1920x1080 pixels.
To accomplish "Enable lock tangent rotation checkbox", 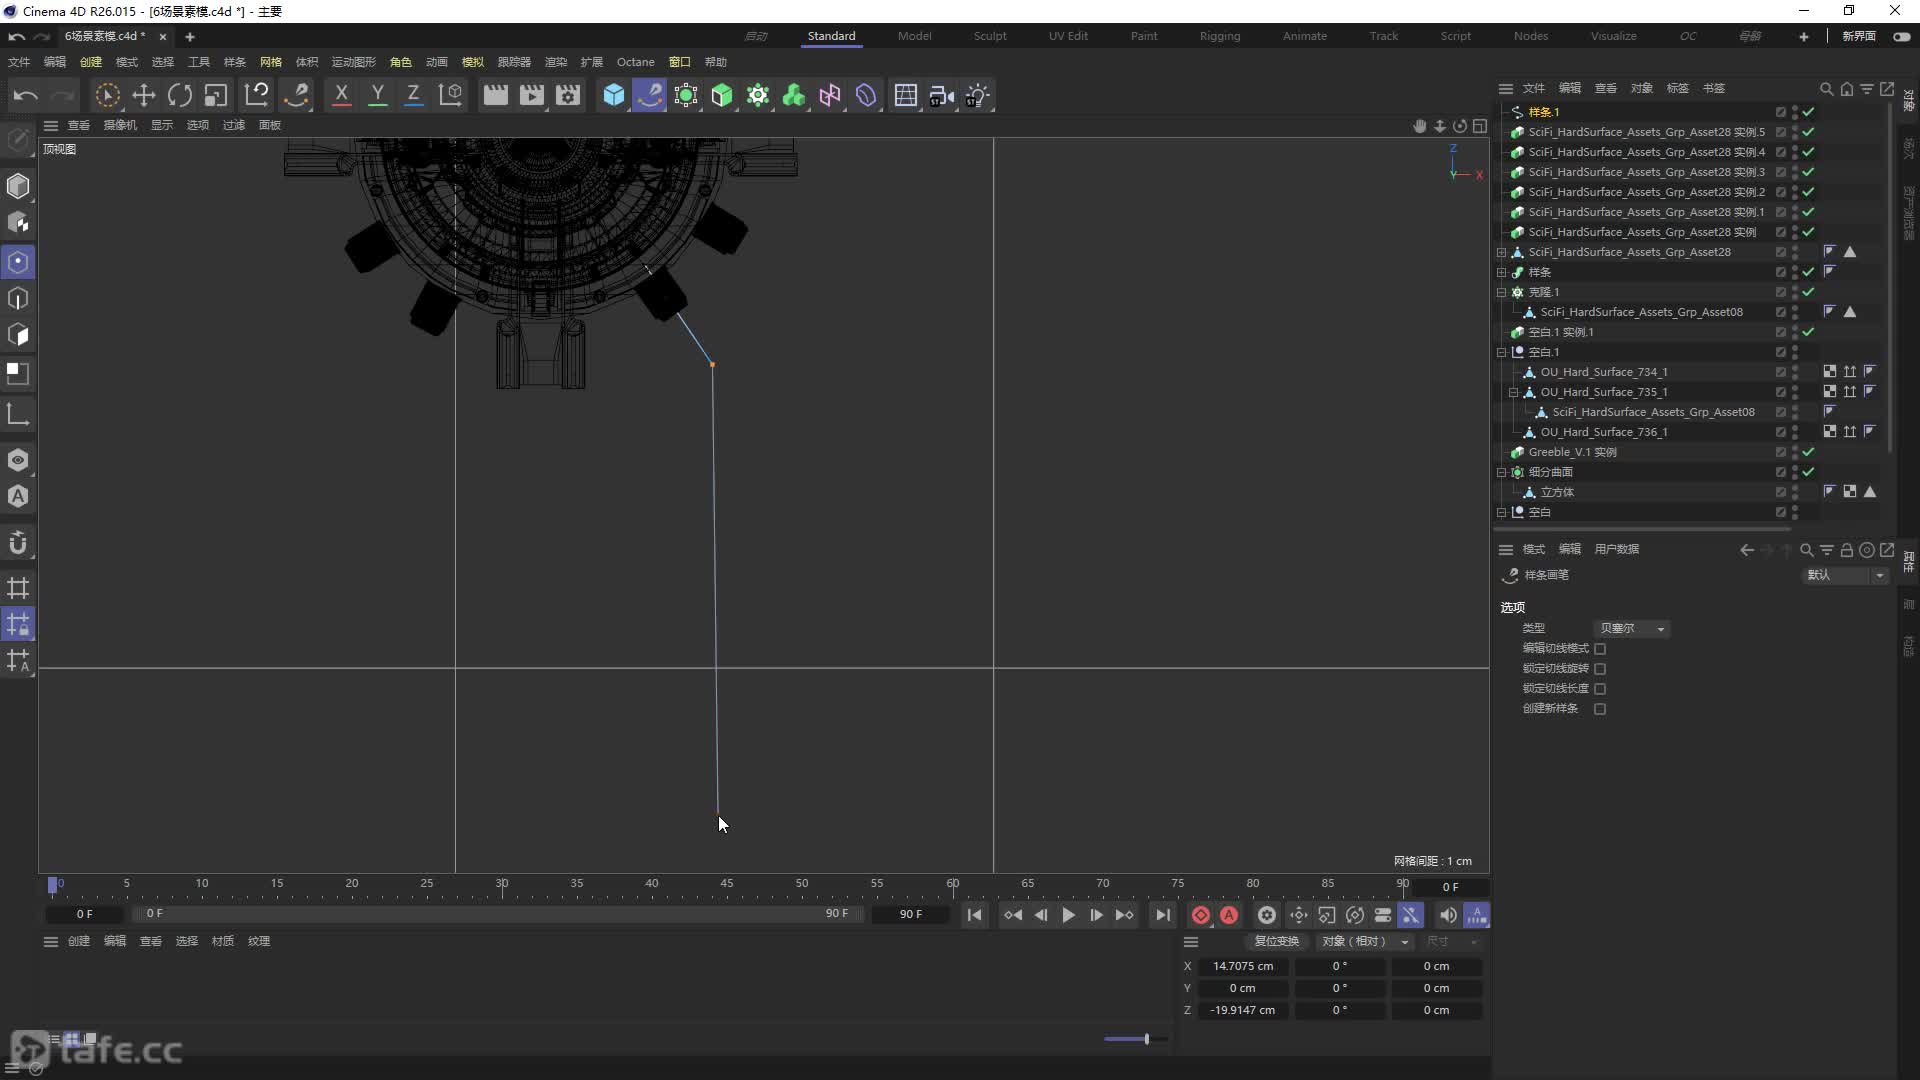I will coord(1600,669).
